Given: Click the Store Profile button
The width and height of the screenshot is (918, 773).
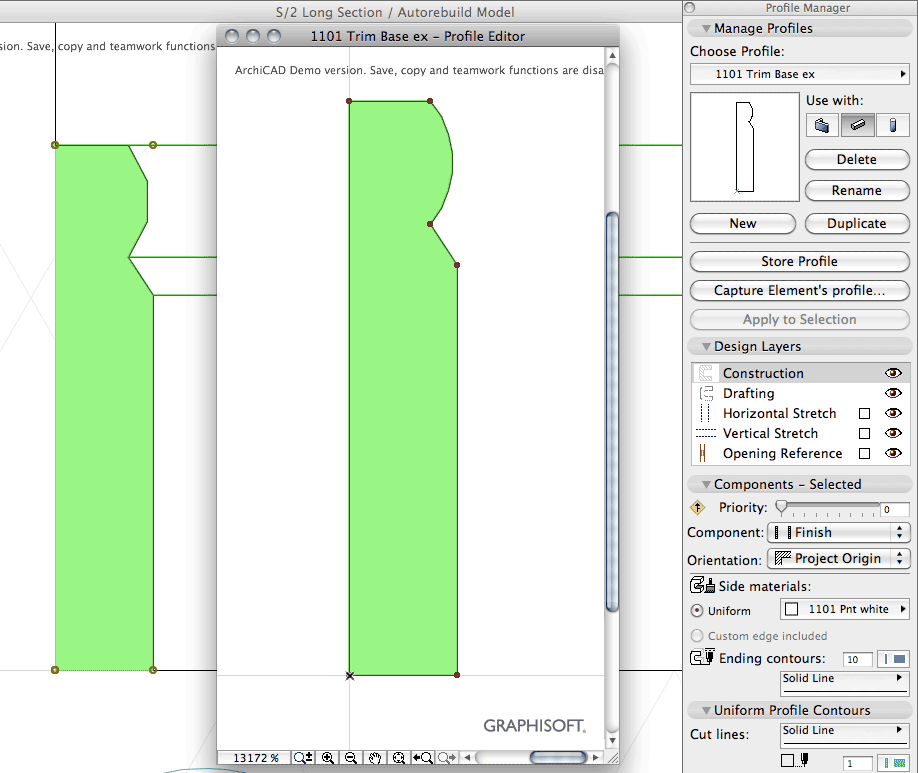Looking at the screenshot, I should point(798,261).
